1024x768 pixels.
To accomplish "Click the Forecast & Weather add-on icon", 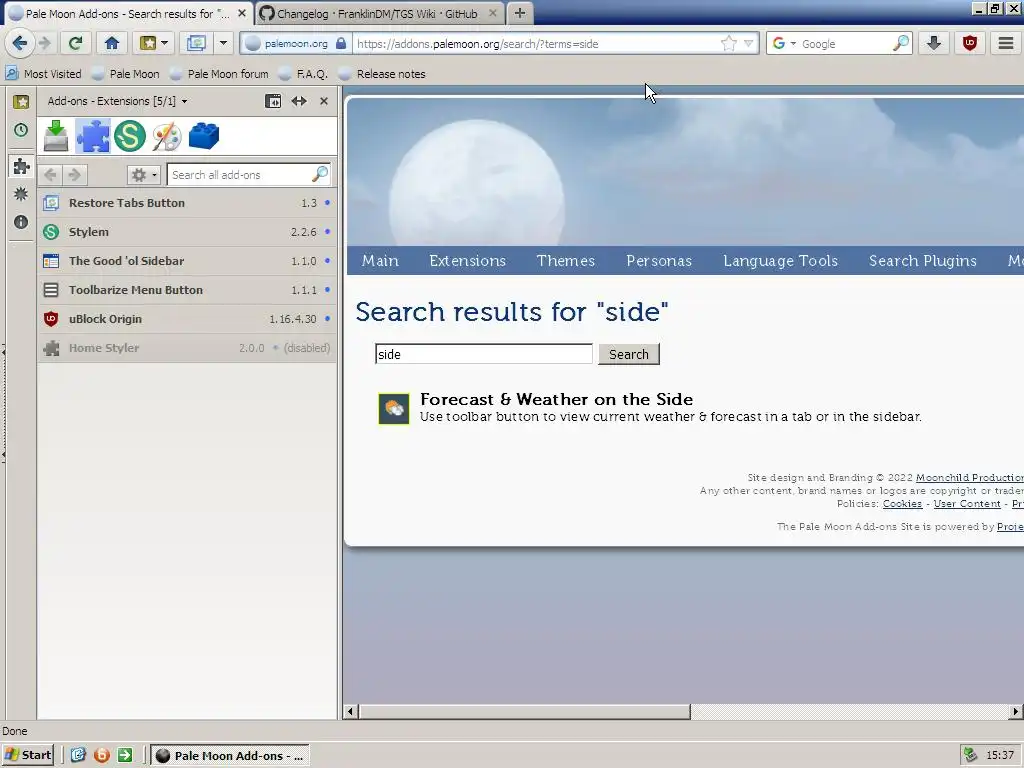I will 394,408.
